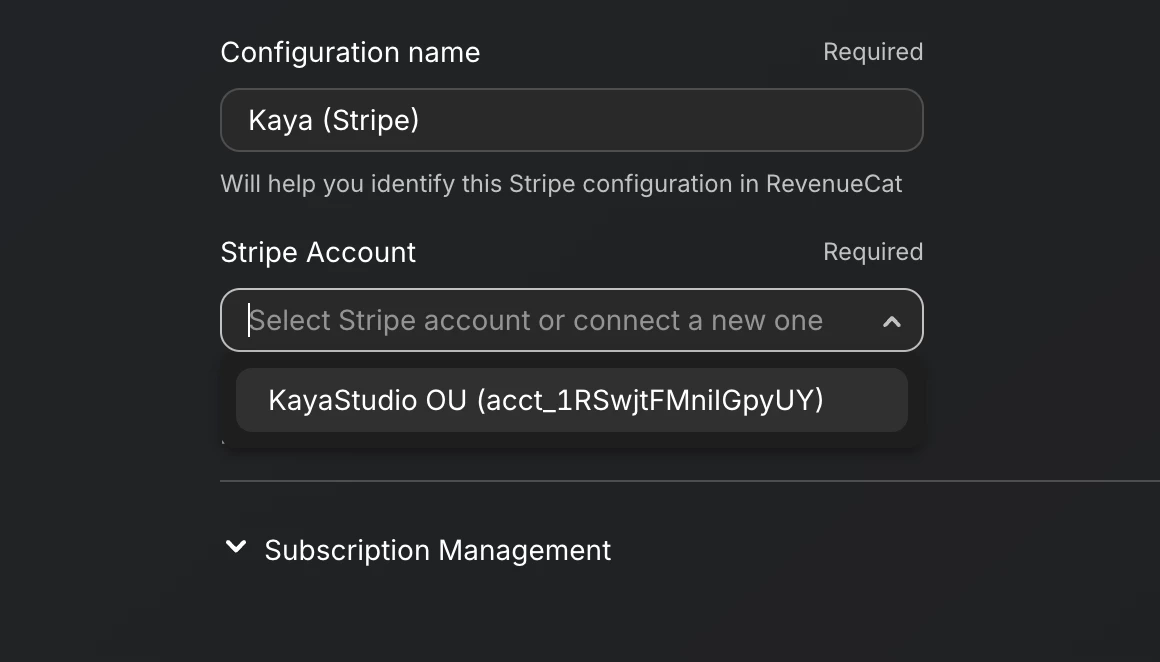
Task: Click Required tag beside Configuration name
Action: 872,52
